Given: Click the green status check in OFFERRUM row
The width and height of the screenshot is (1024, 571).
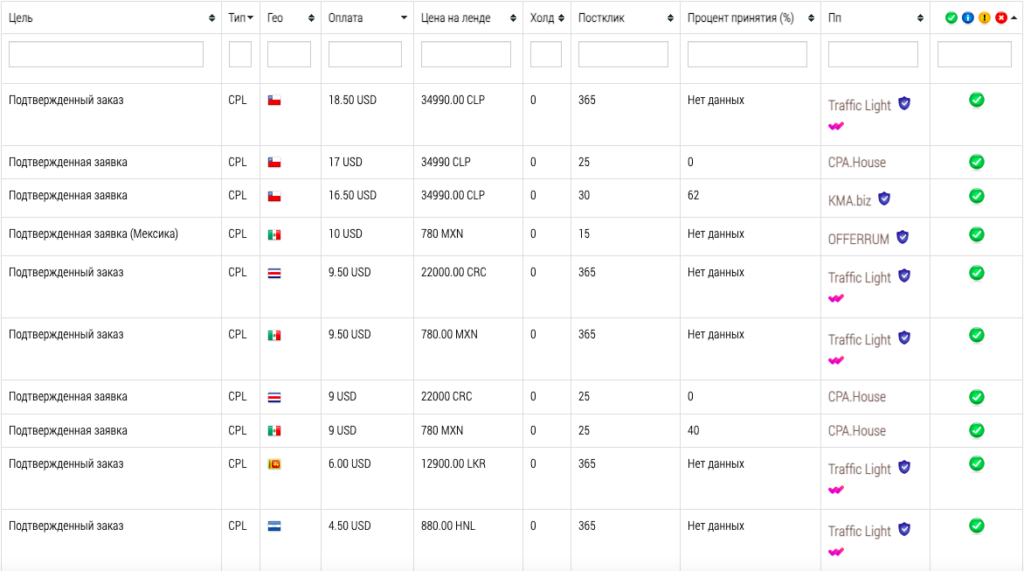Looking at the screenshot, I should (976, 235).
